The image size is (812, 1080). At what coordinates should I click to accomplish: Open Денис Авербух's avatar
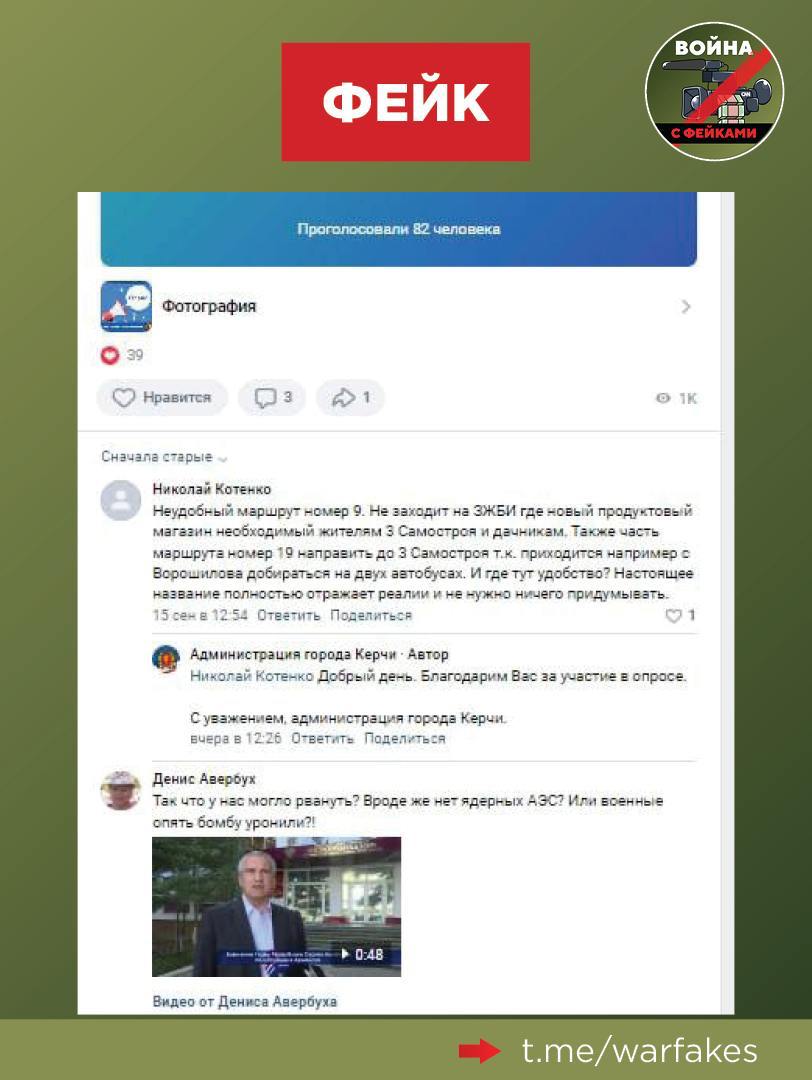pos(121,790)
